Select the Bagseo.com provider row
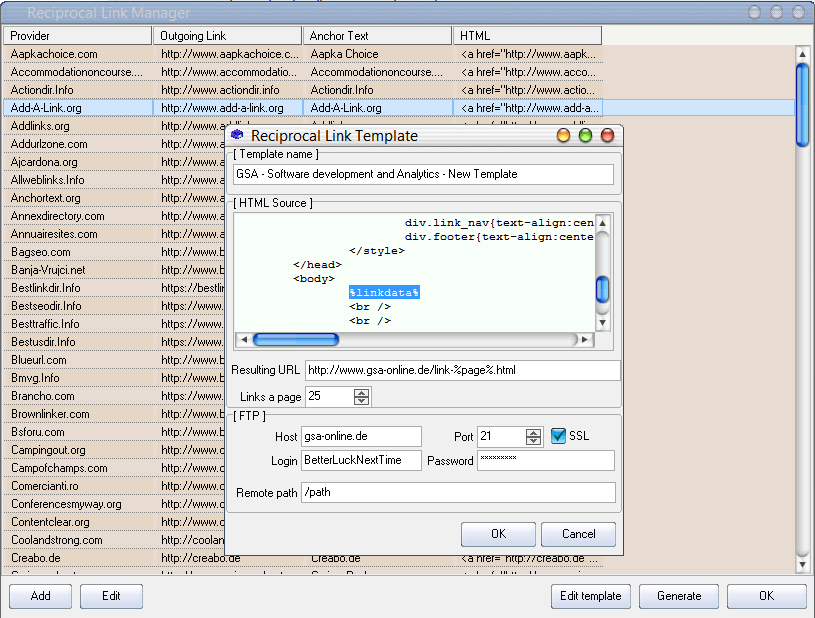Screen dimensions: 815x618 coord(78,252)
